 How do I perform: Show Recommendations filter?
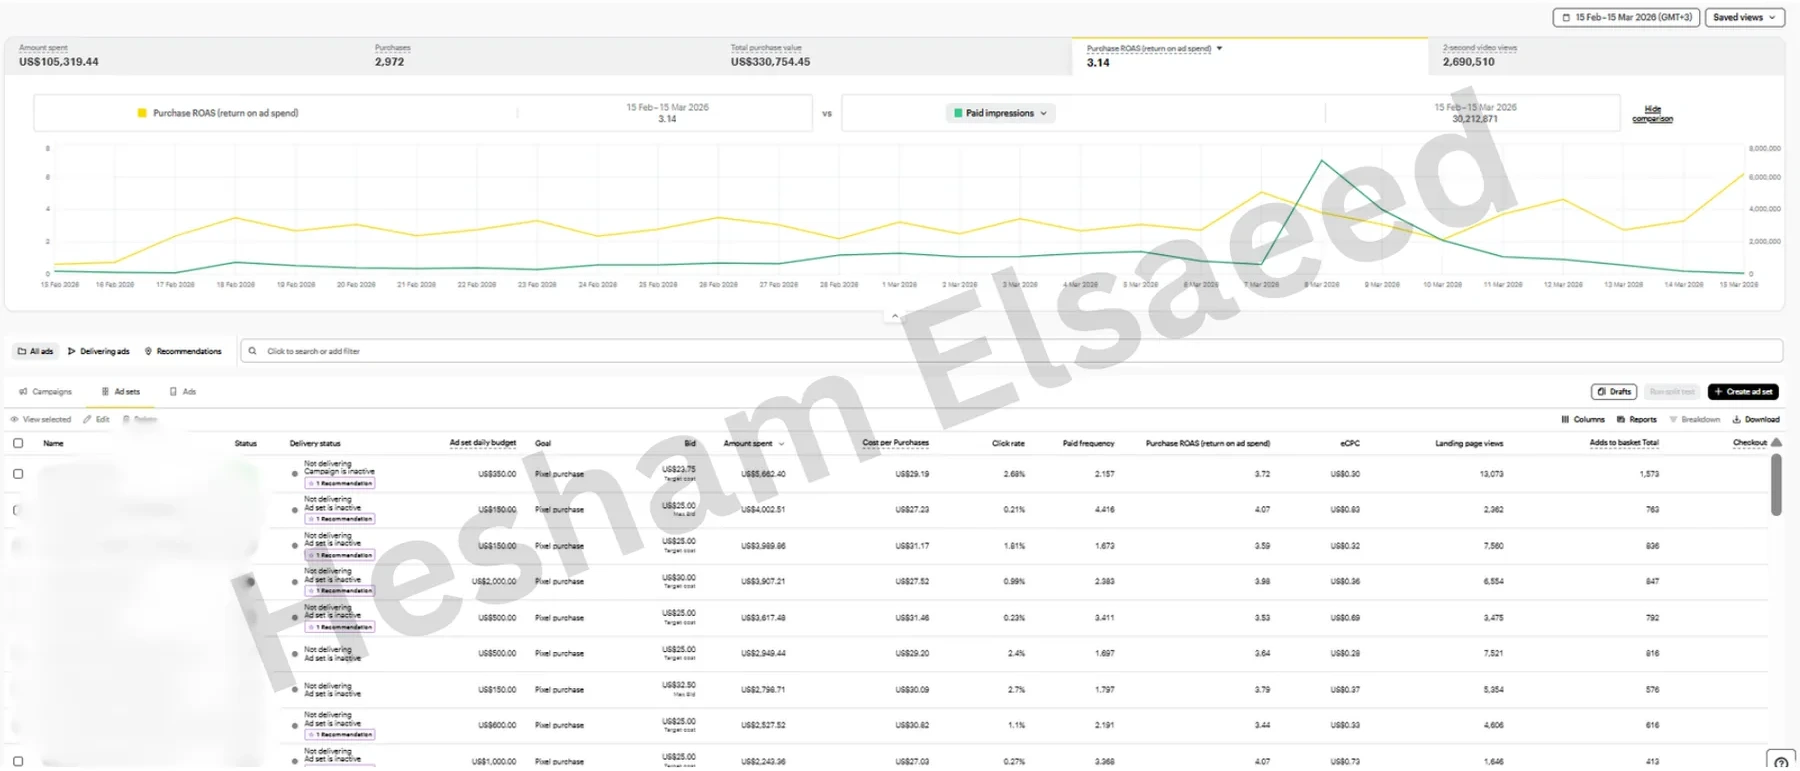(x=183, y=351)
